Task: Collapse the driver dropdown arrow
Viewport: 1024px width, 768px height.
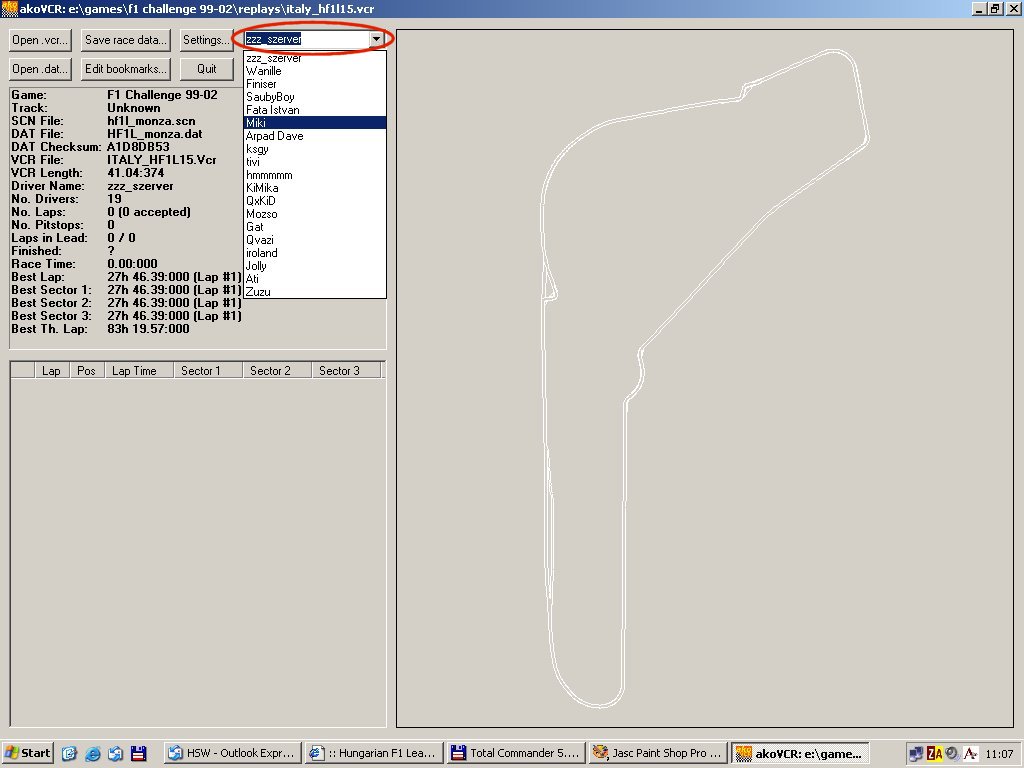Action: [376, 39]
